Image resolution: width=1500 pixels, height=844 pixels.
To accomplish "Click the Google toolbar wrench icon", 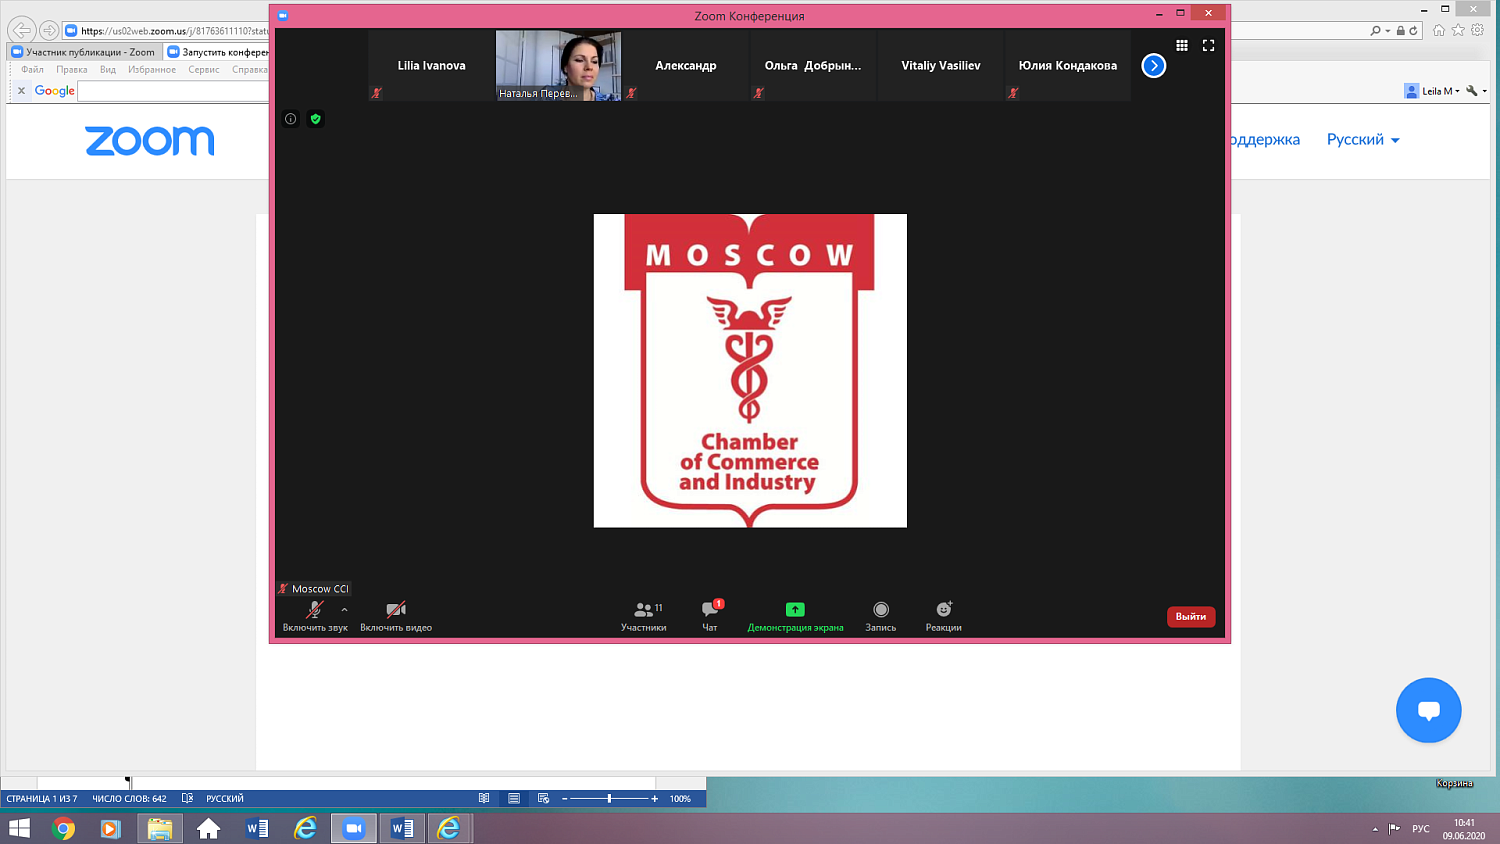I will [x=1471, y=91].
